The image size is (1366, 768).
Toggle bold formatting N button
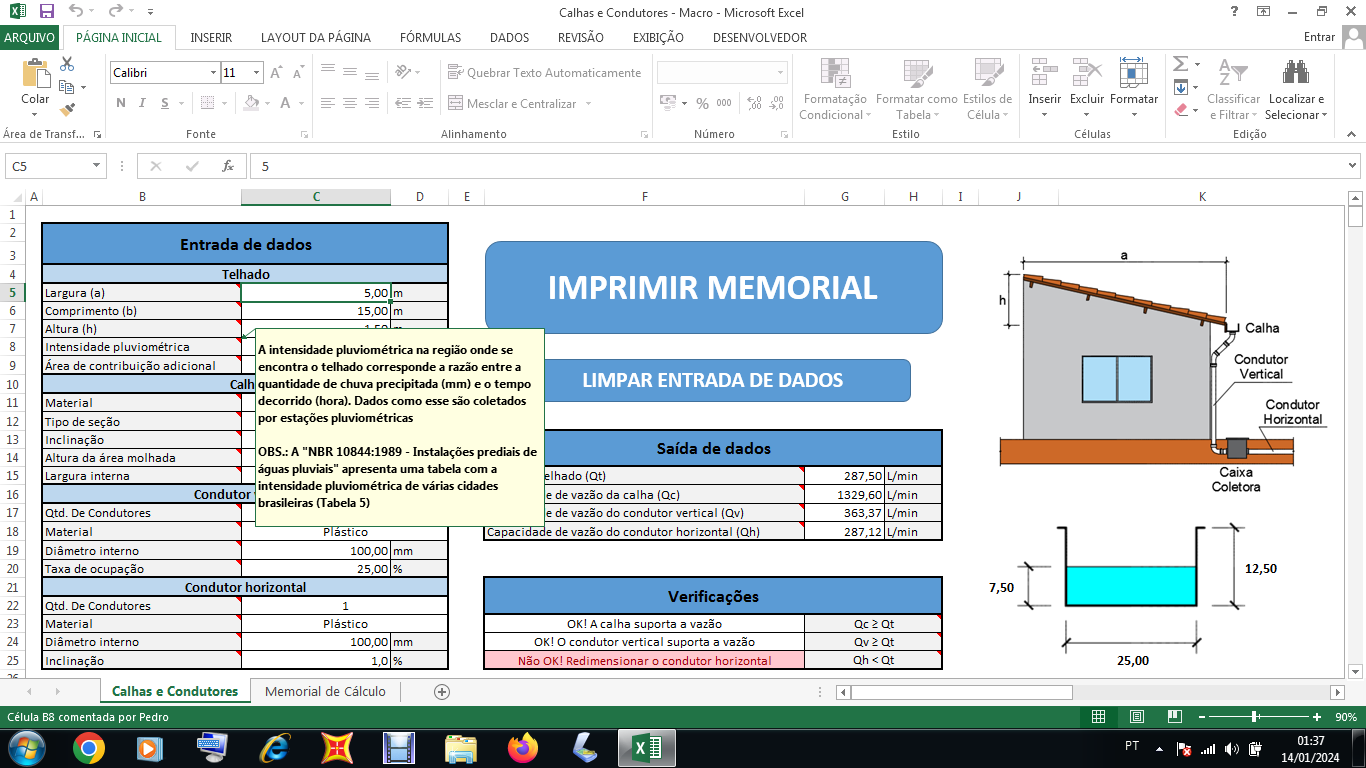pos(121,103)
